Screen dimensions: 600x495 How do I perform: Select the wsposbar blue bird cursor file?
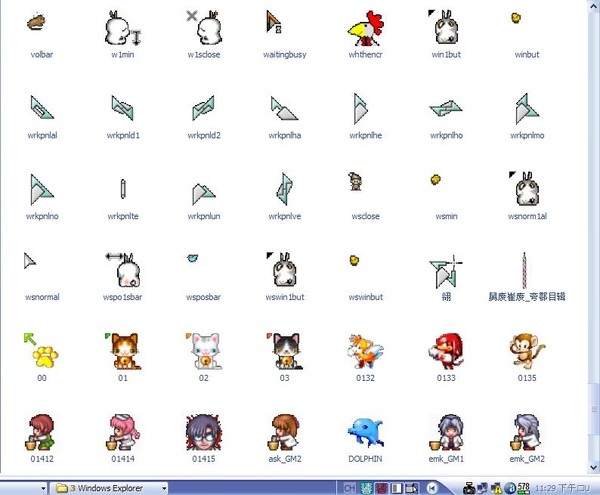(x=192, y=259)
